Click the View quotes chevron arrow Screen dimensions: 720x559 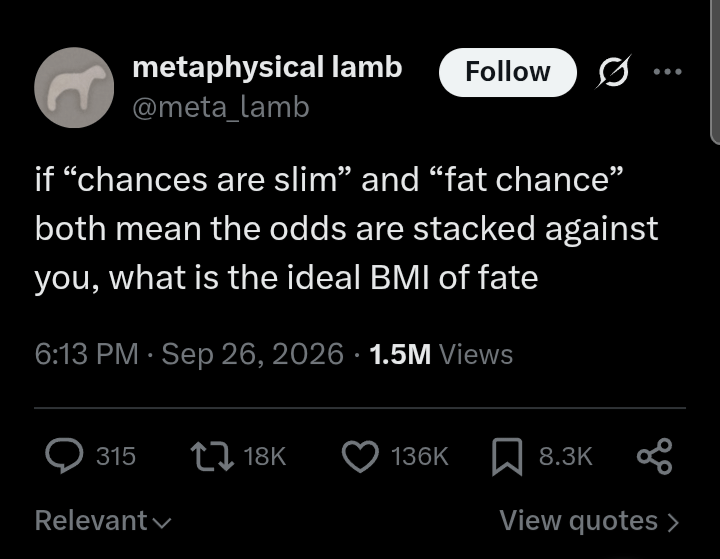tap(673, 522)
